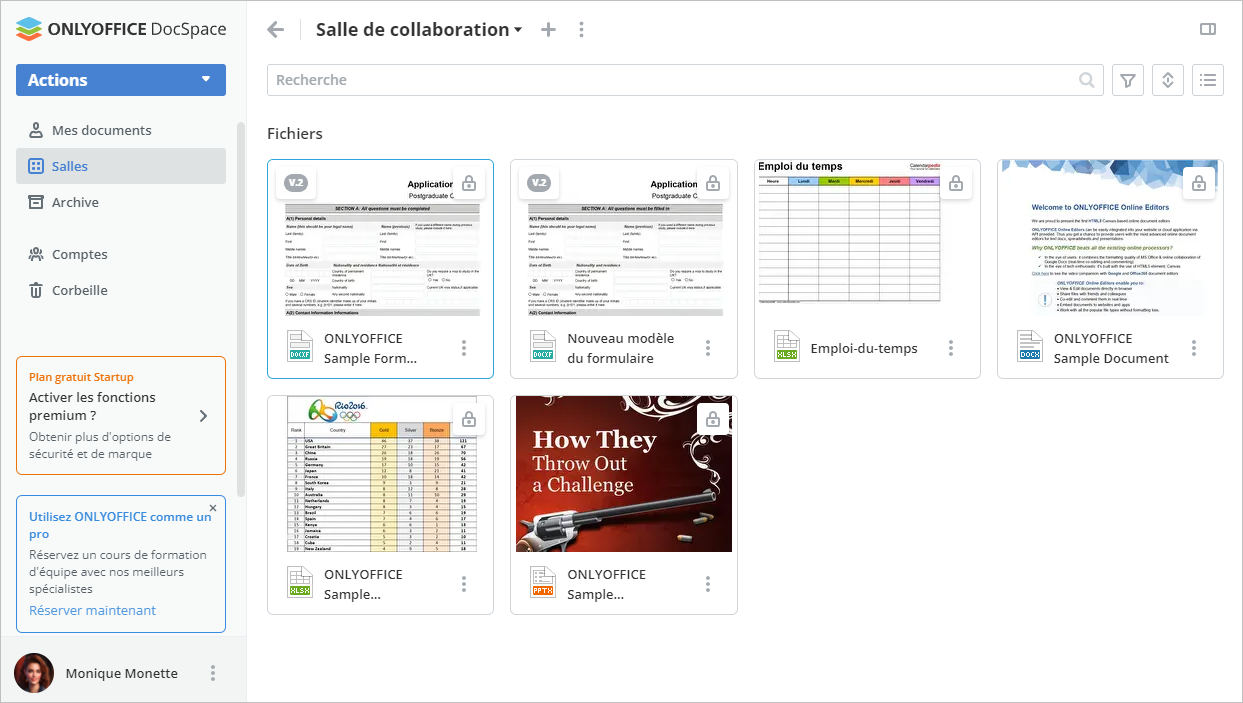Open Monique Monette profile avatar
Screen dimensions: 1243x703
(x=34, y=673)
